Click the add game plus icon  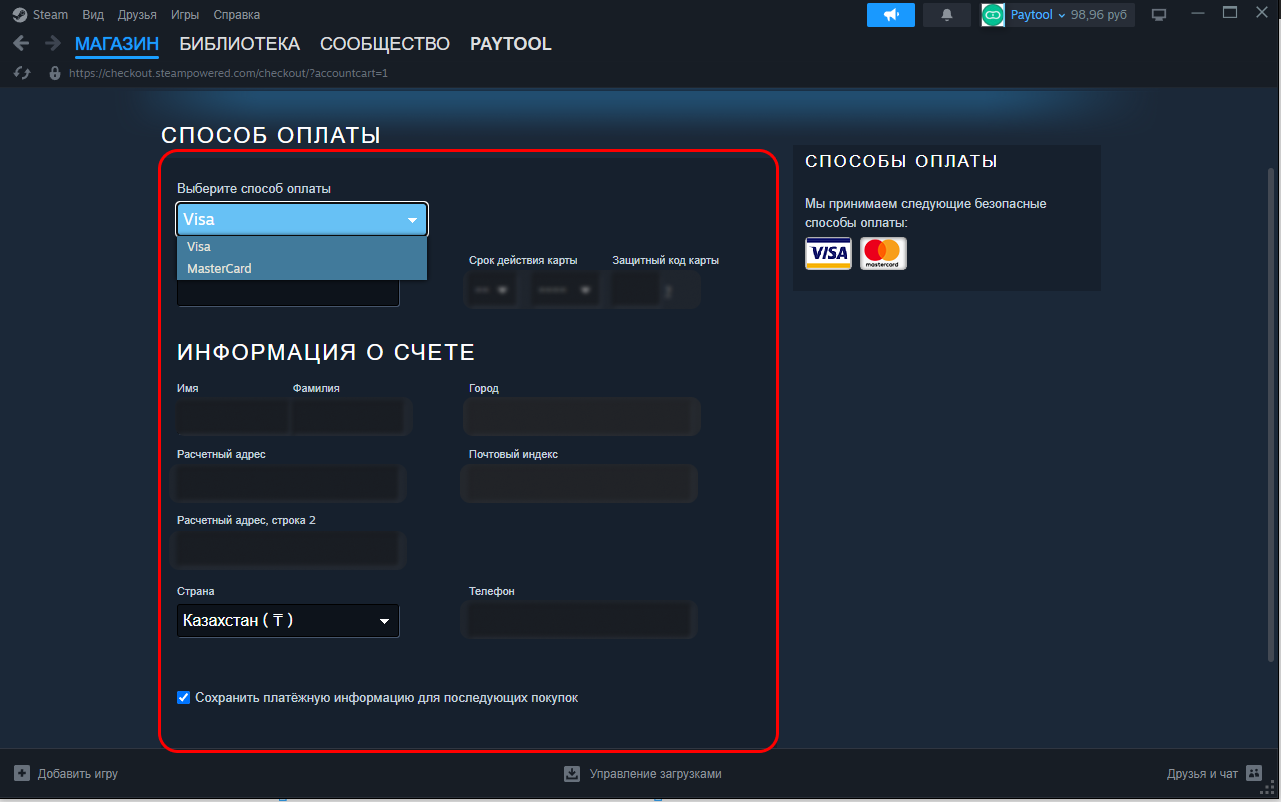(22, 773)
